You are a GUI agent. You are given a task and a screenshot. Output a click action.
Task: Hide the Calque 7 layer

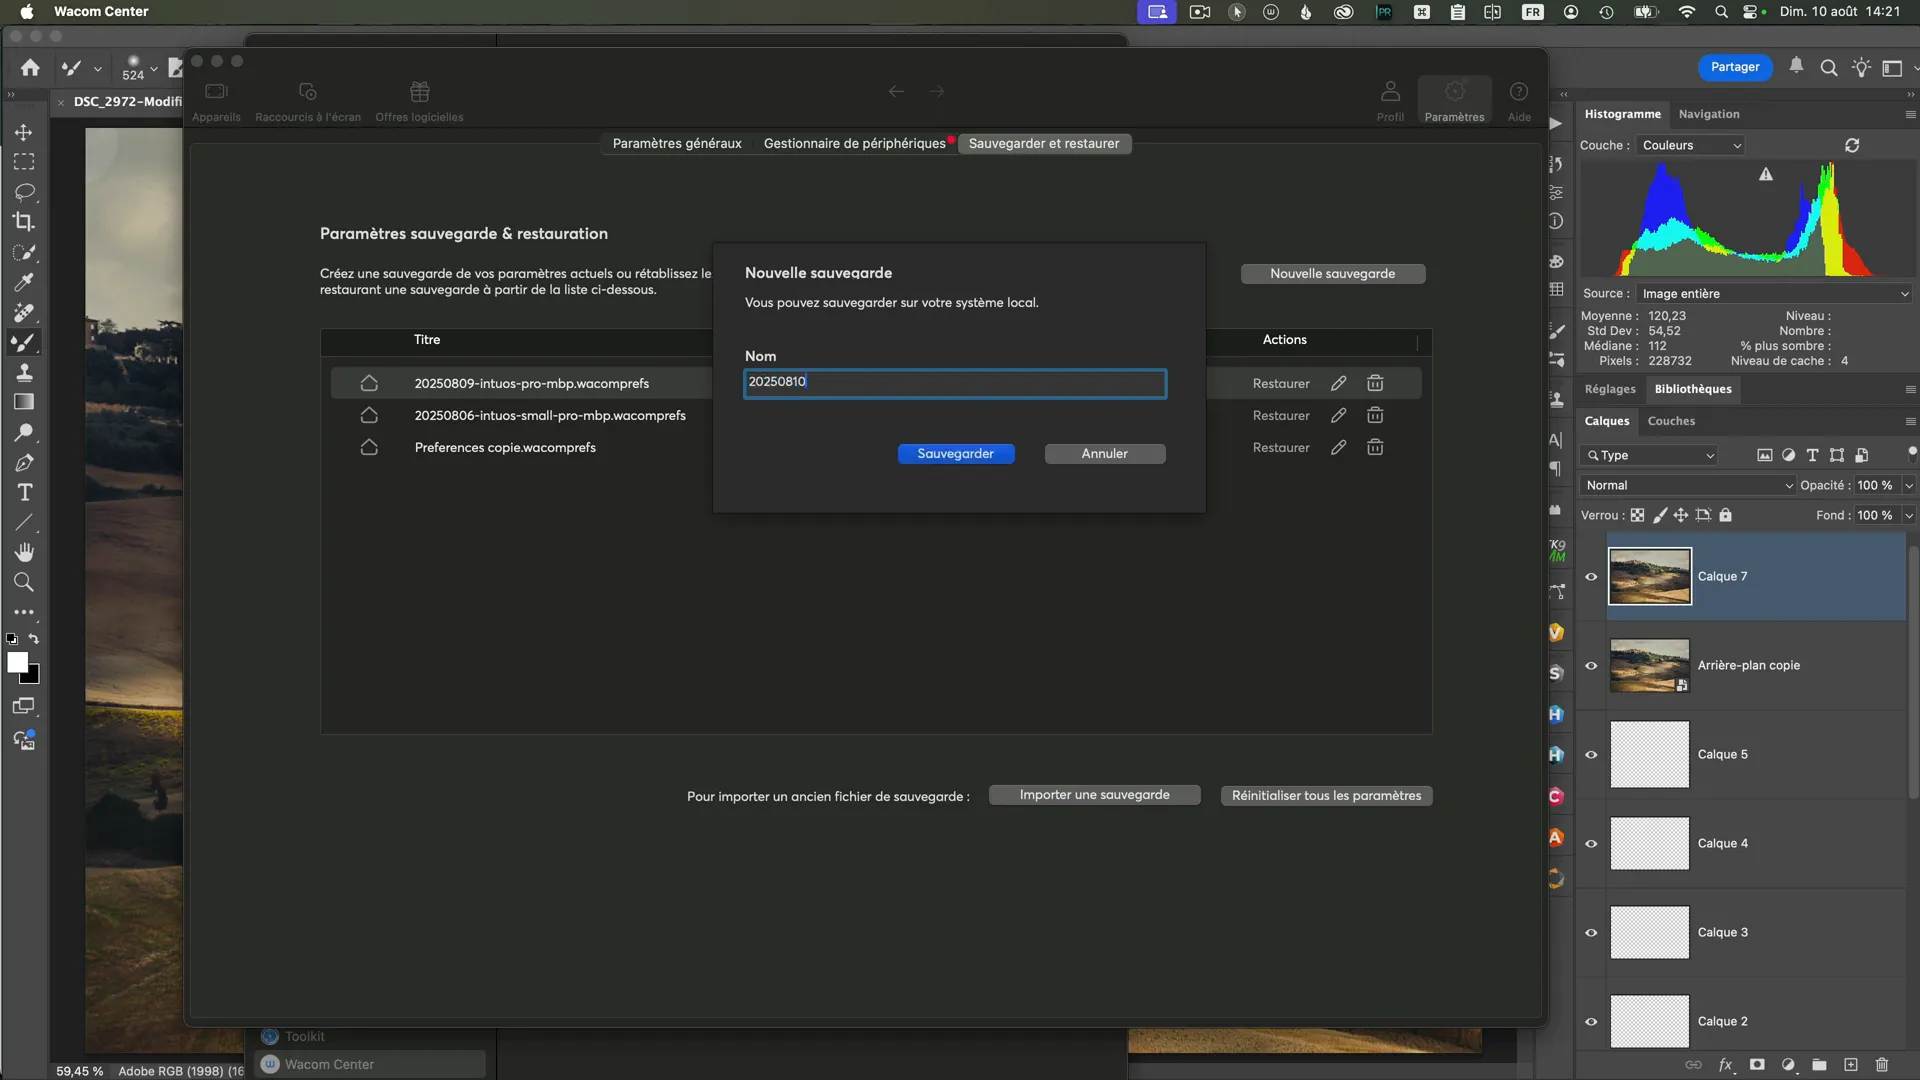tap(1591, 576)
